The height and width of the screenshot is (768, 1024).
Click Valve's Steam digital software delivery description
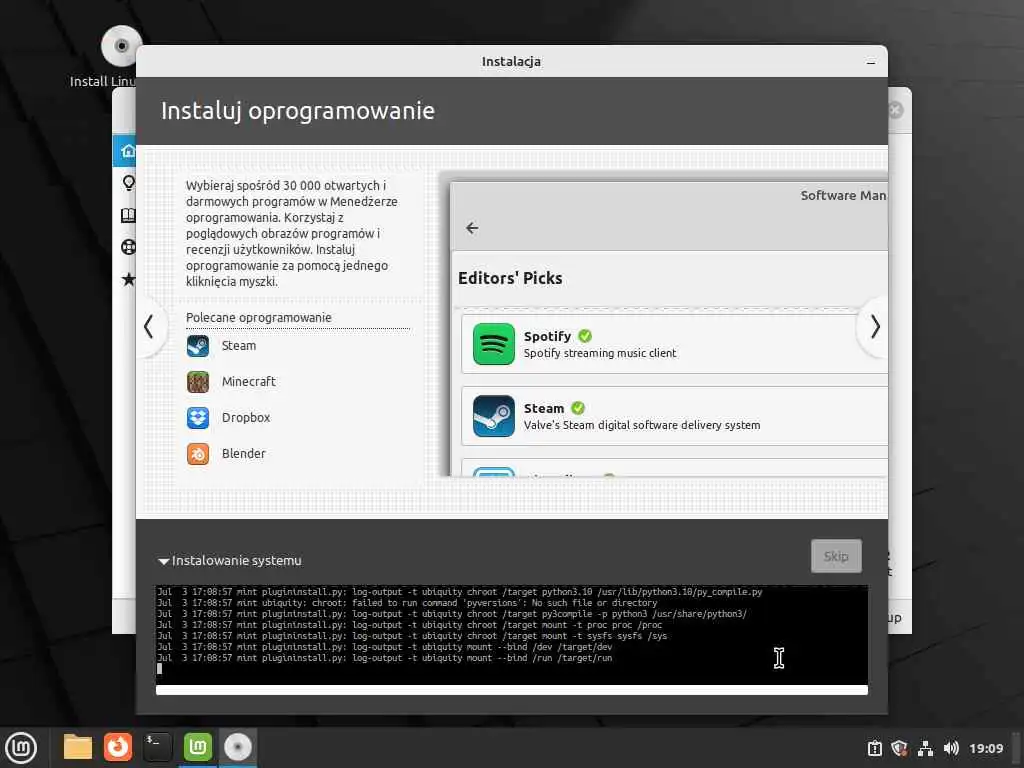point(642,425)
